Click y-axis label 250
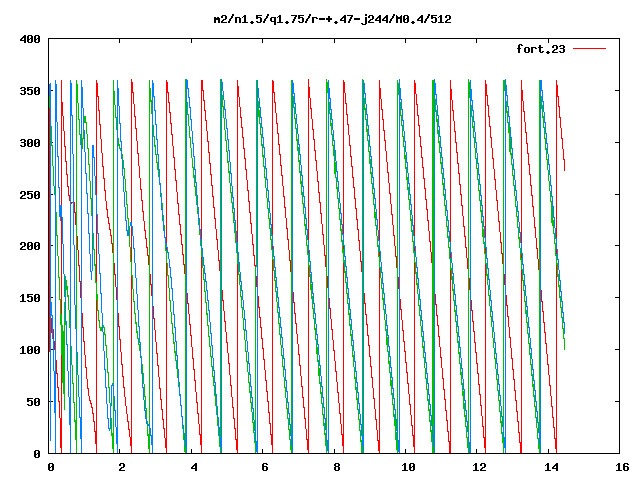 tap(30, 195)
